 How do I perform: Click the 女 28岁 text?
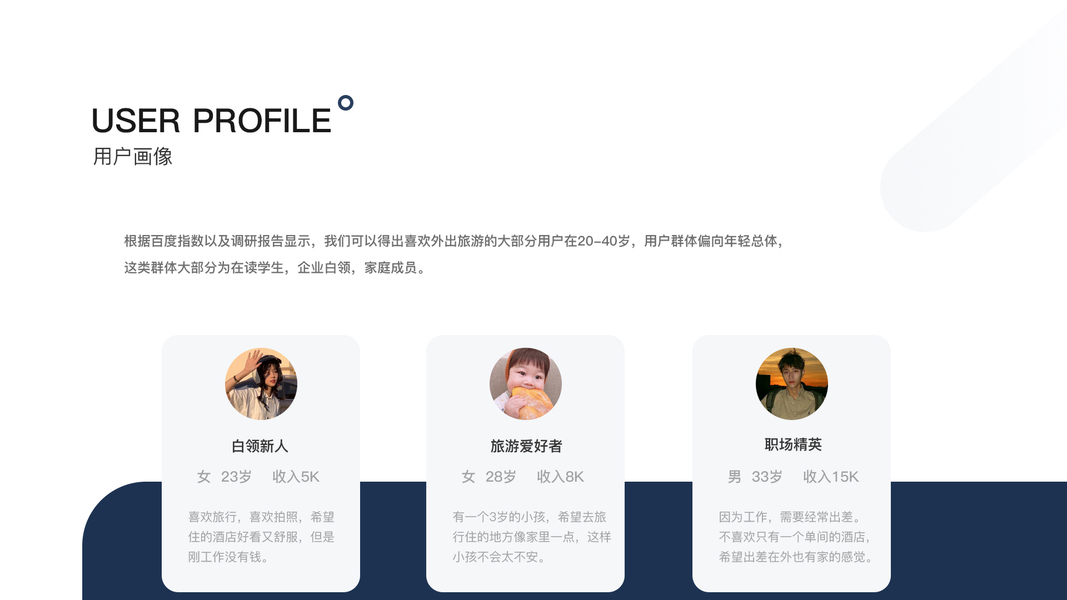[489, 477]
